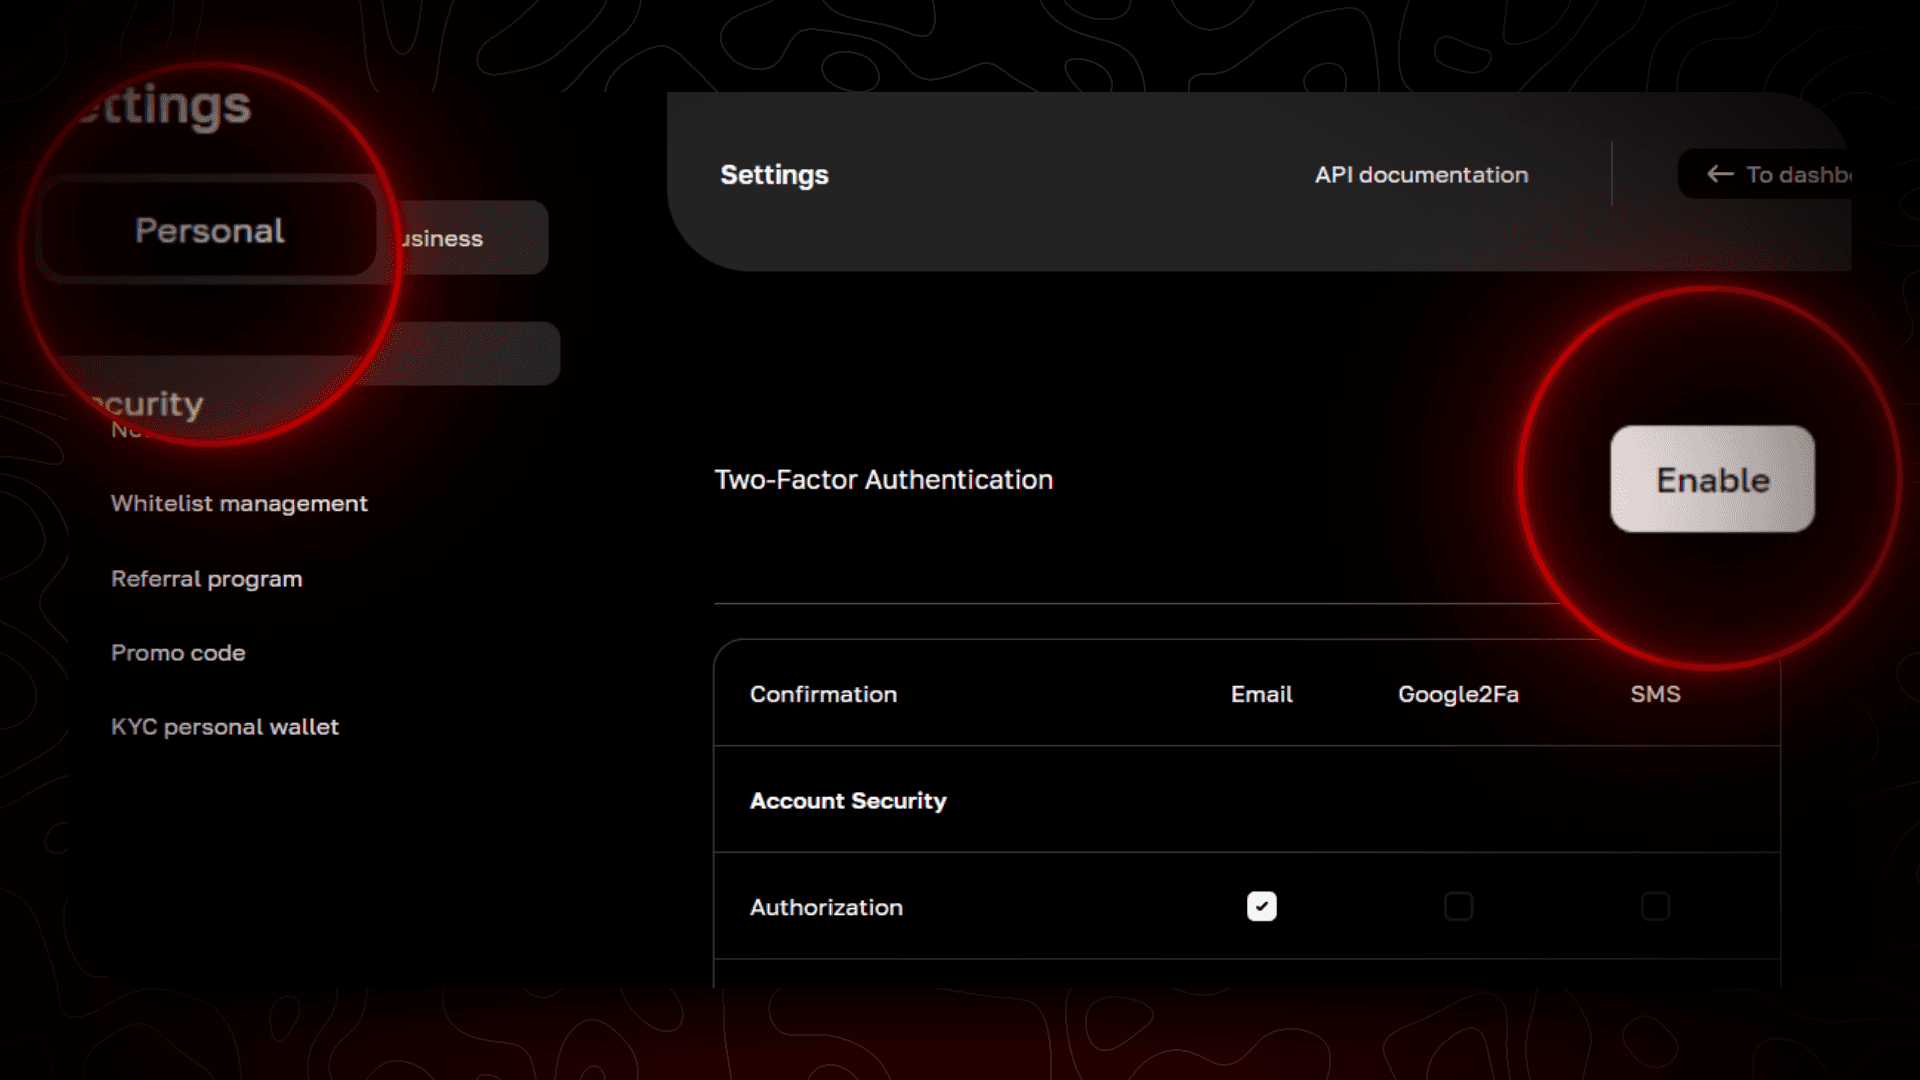The width and height of the screenshot is (1920, 1080).
Task: Select Promo code in the sidebar
Action: [x=178, y=653]
